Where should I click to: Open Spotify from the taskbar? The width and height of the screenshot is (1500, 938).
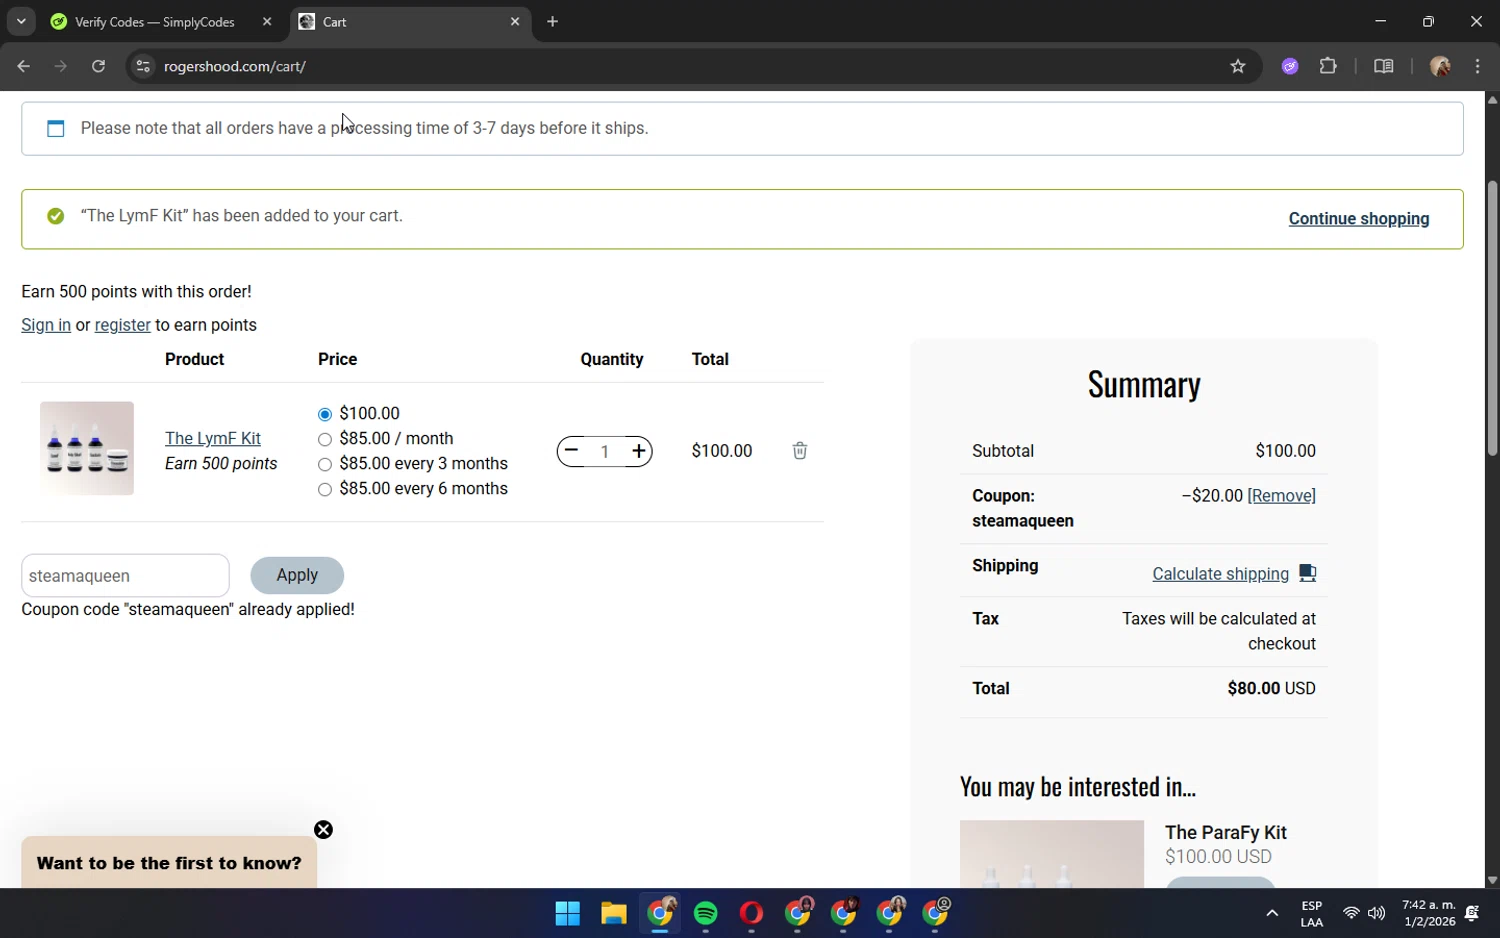click(706, 913)
